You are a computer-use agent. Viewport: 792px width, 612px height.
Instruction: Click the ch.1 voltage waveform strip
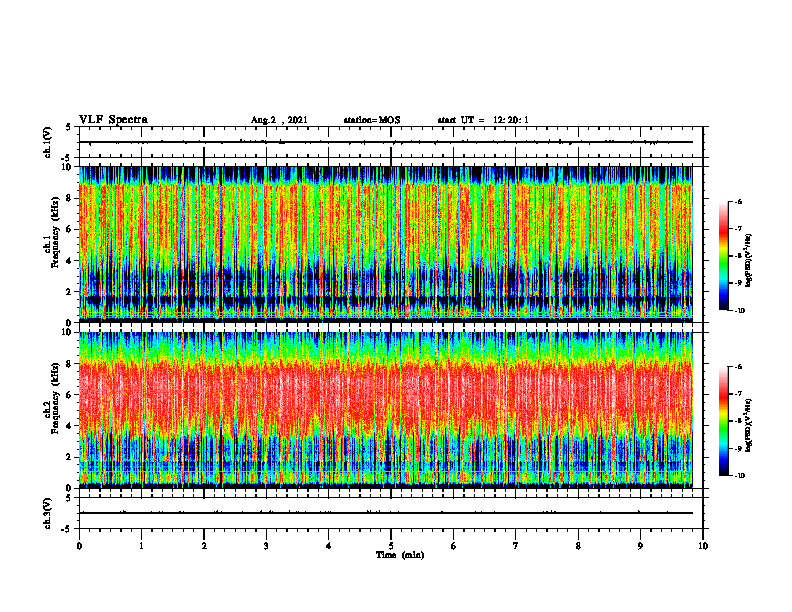point(391,142)
